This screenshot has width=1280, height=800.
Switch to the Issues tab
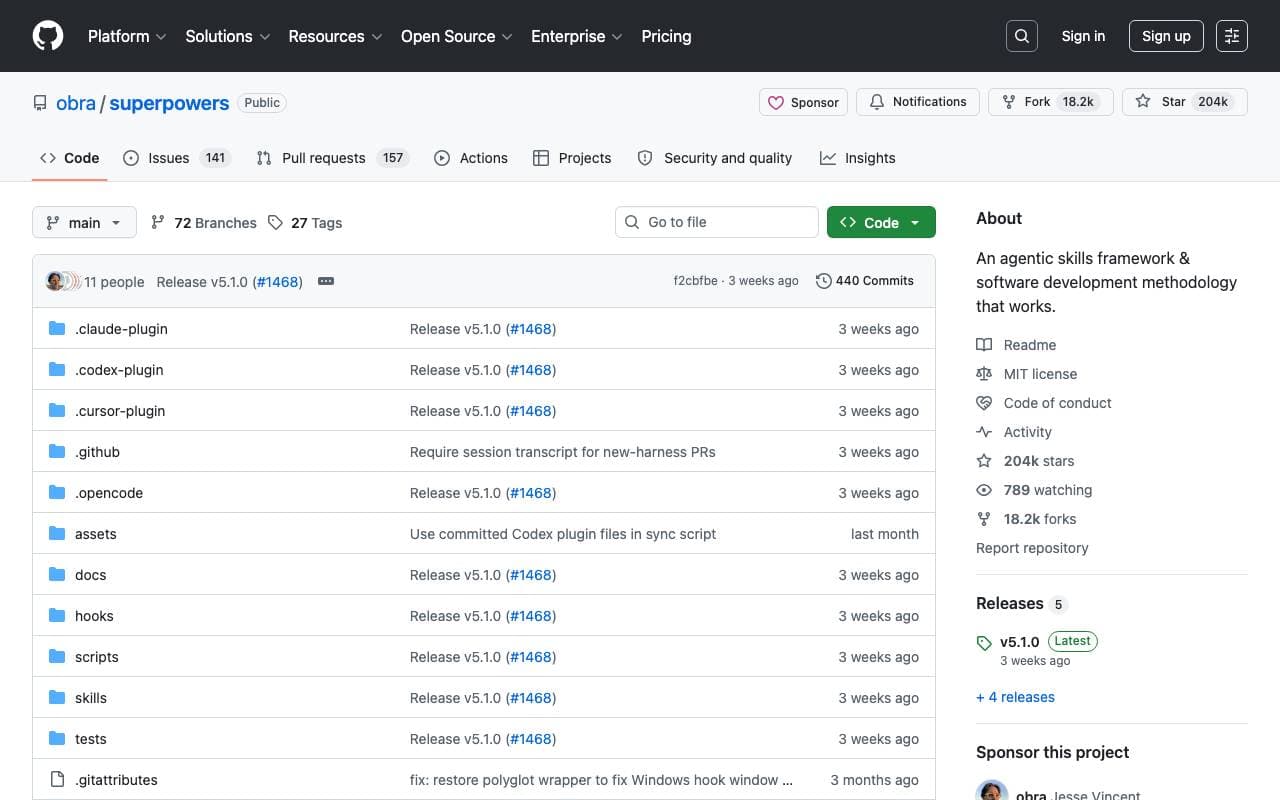(x=177, y=158)
